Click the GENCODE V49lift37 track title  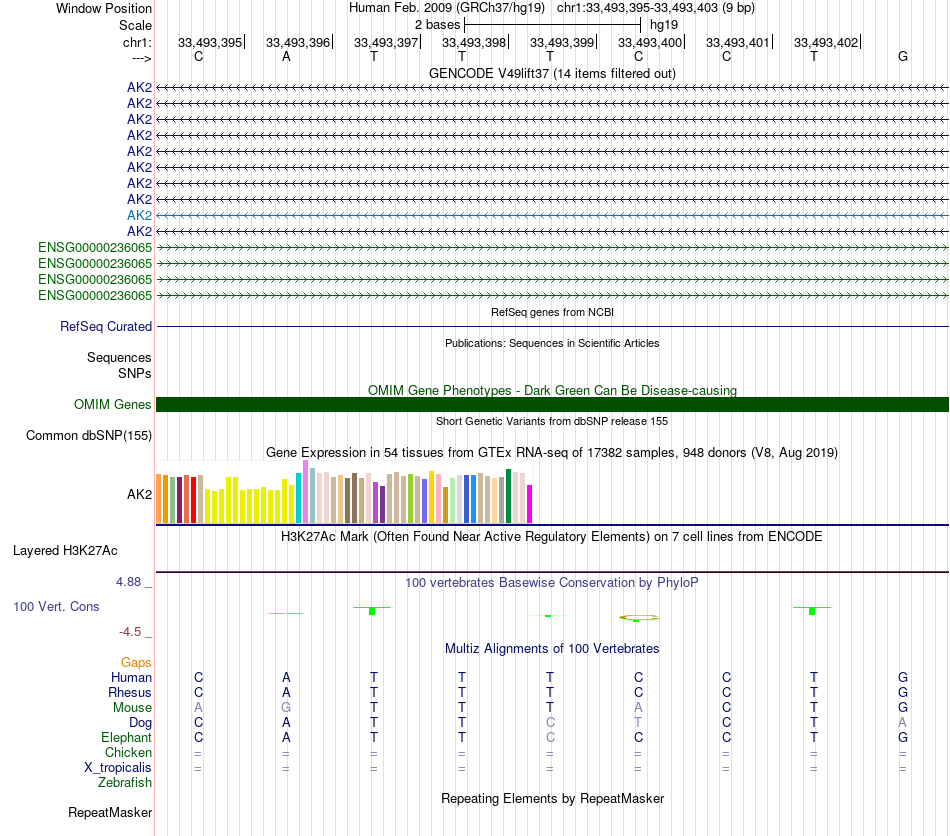pyautogui.click(x=552, y=73)
